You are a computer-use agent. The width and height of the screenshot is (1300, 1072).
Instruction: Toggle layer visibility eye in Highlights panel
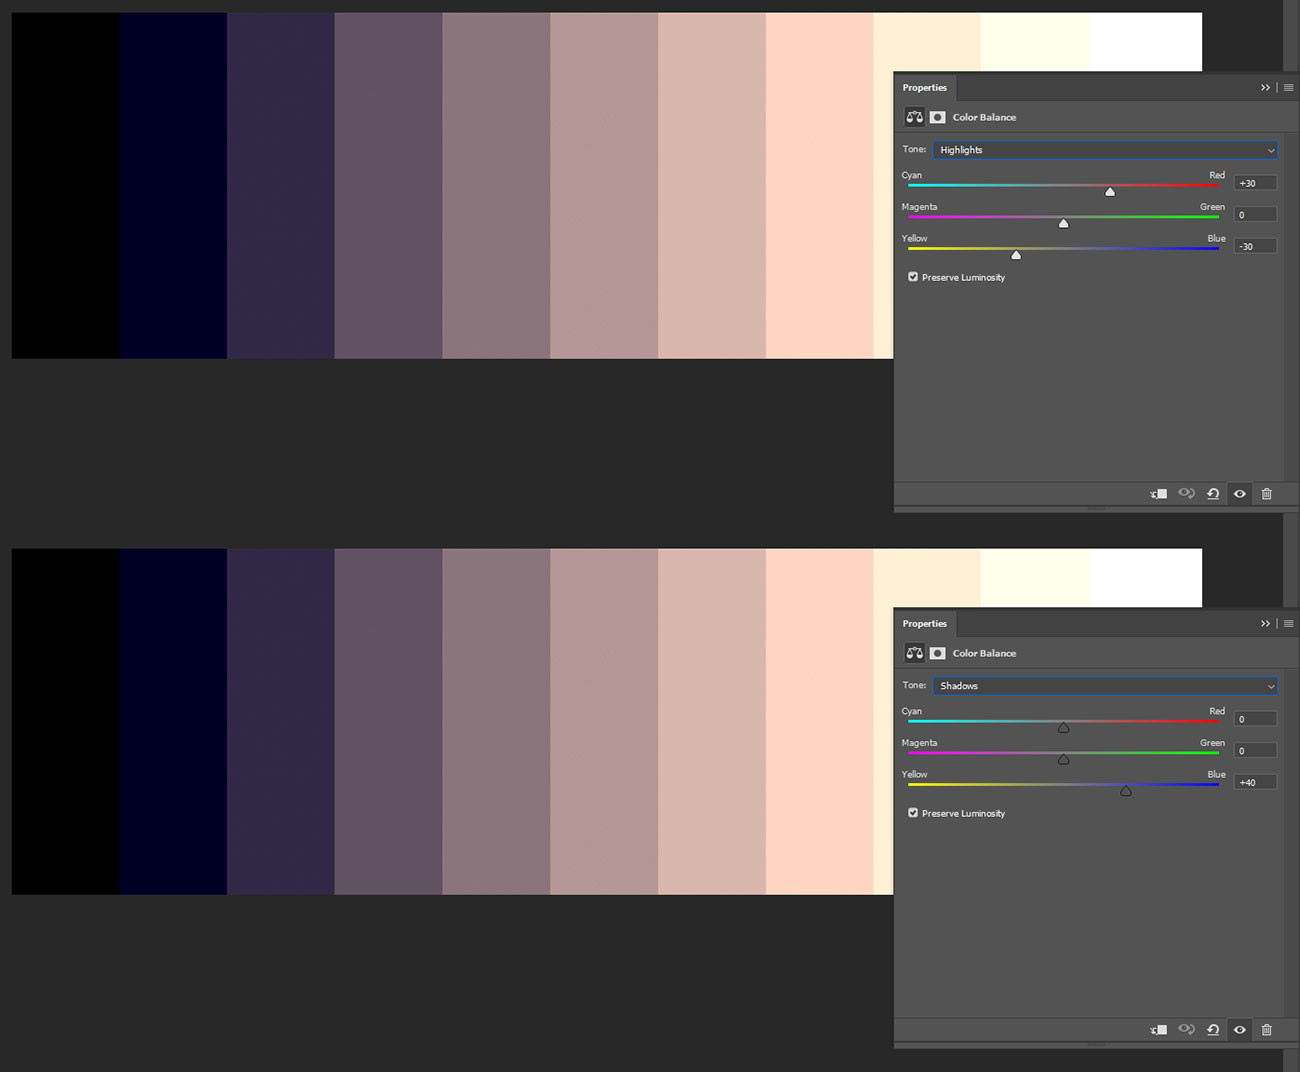(x=1240, y=494)
